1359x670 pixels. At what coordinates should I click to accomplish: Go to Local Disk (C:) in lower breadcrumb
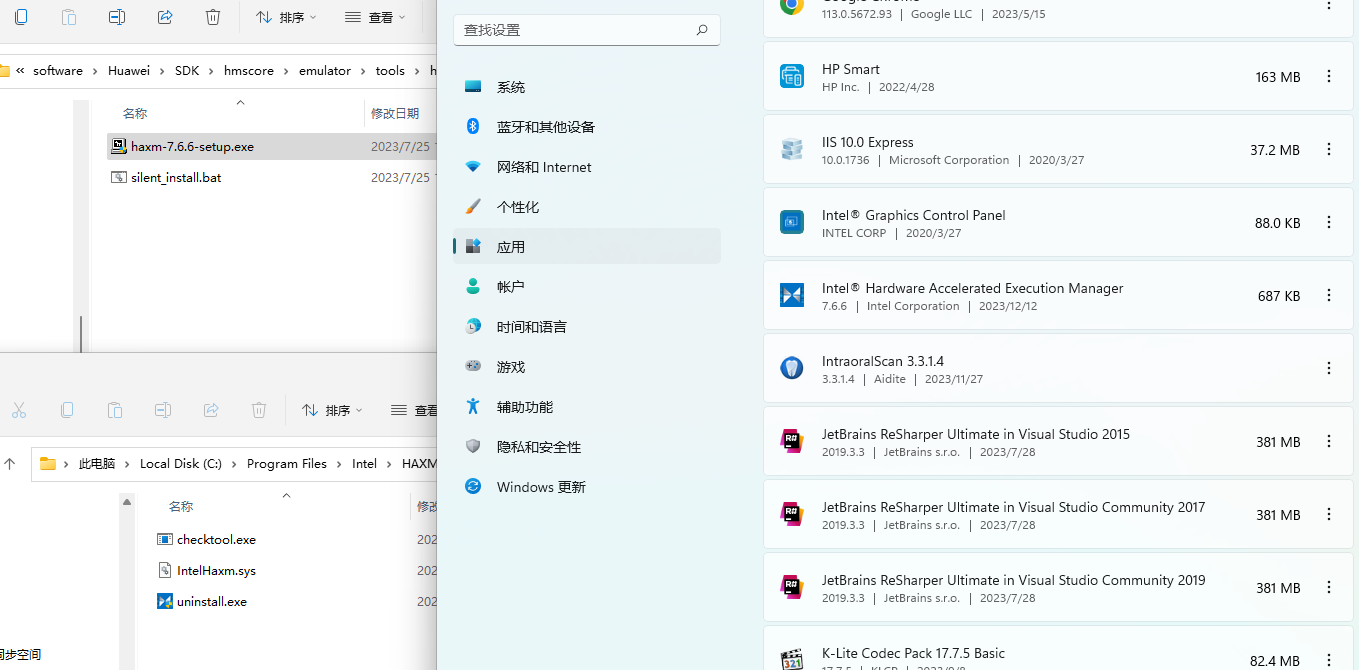(181, 464)
